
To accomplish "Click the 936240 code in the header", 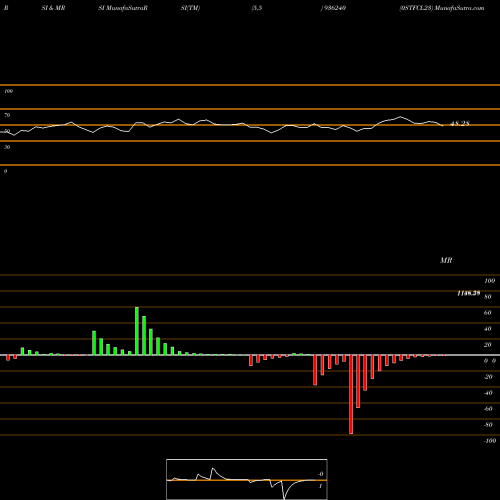I will (334, 8).
